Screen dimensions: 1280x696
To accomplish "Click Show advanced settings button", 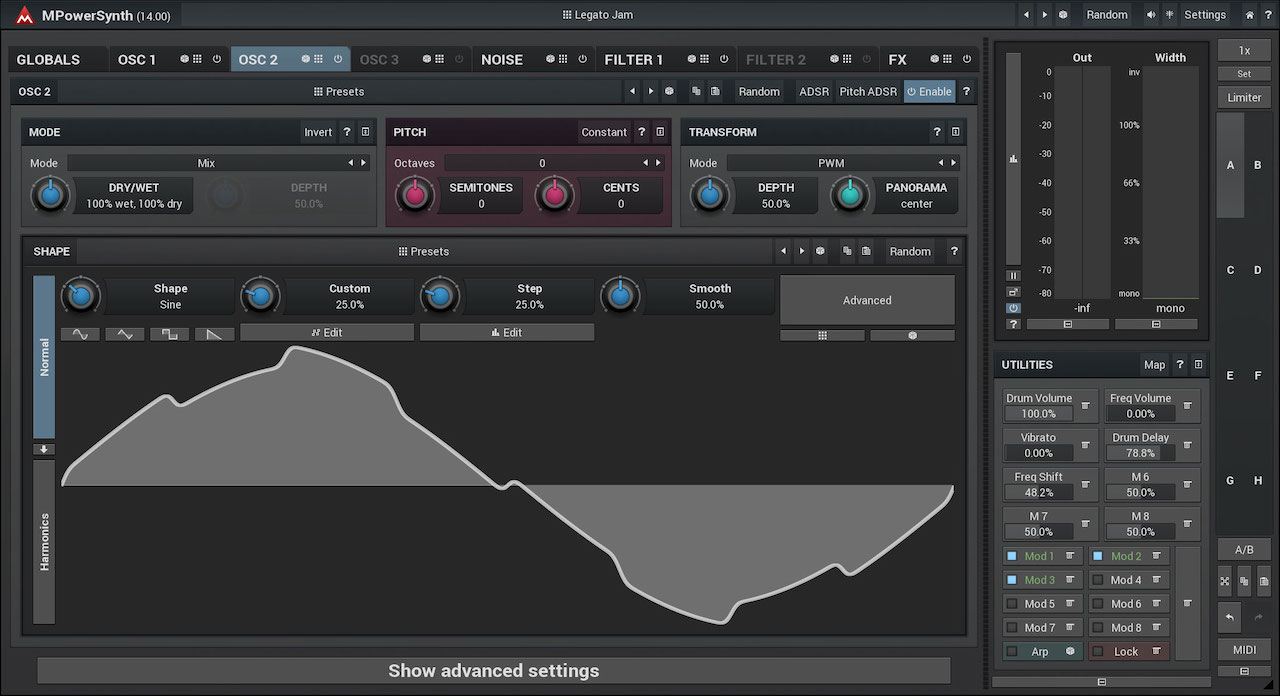I will (x=493, y=671).
